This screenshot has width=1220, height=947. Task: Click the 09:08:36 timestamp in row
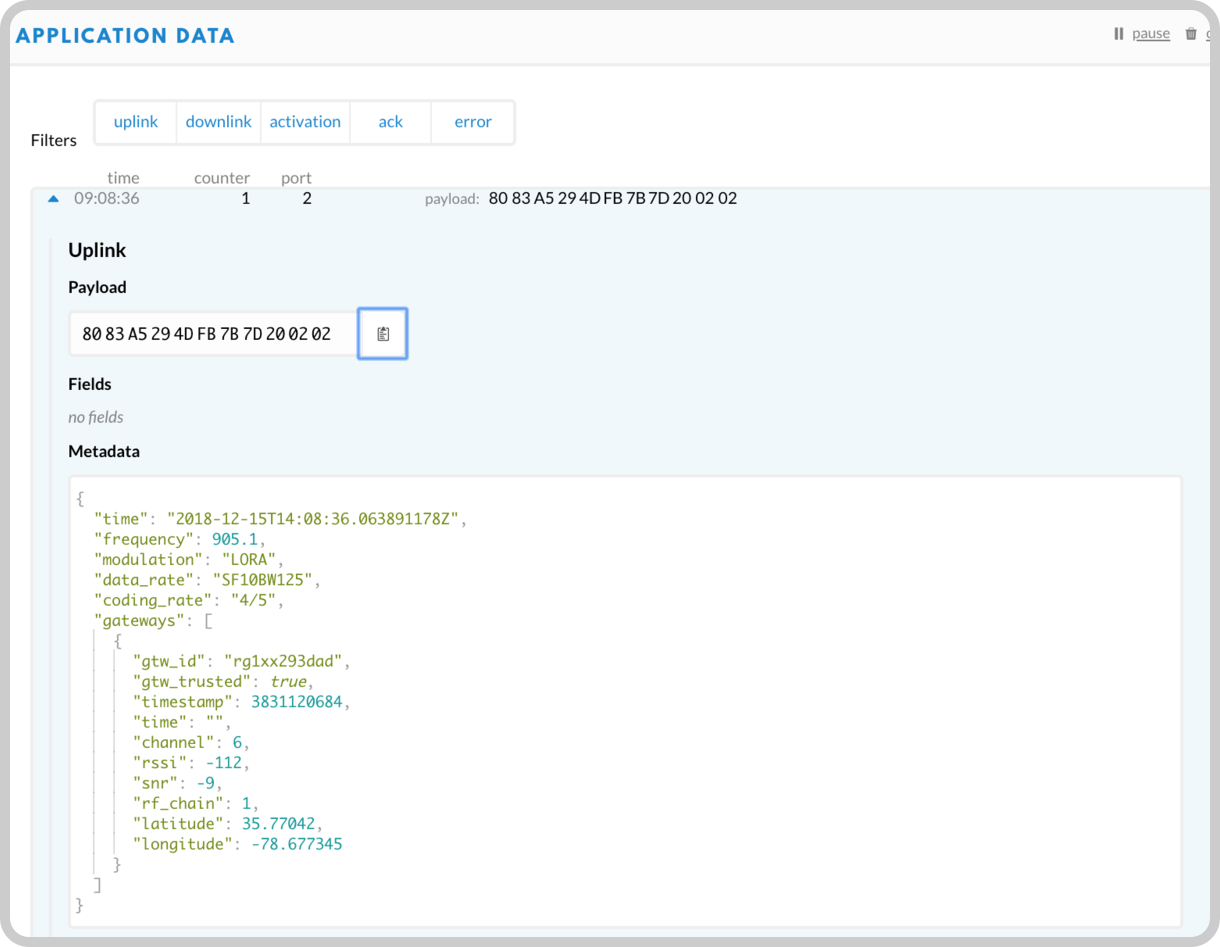pyautogui.click(x=107, y=198)
